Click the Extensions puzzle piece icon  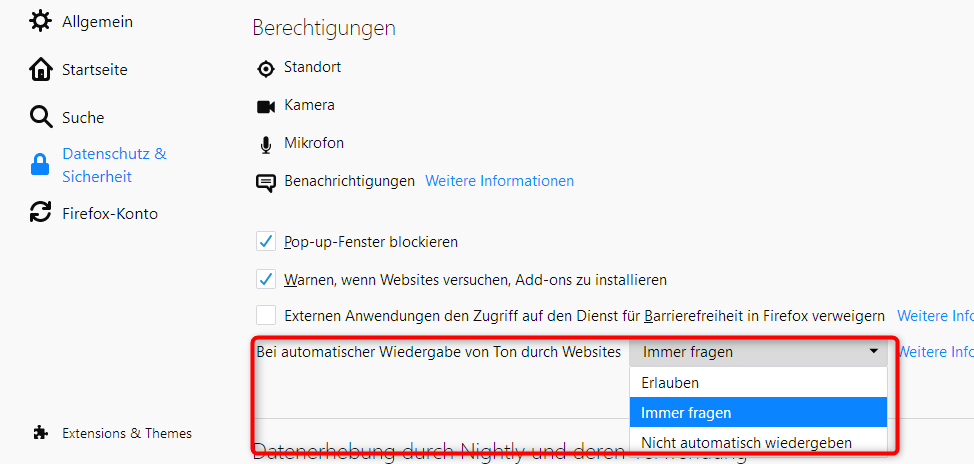tap(40, 433)
